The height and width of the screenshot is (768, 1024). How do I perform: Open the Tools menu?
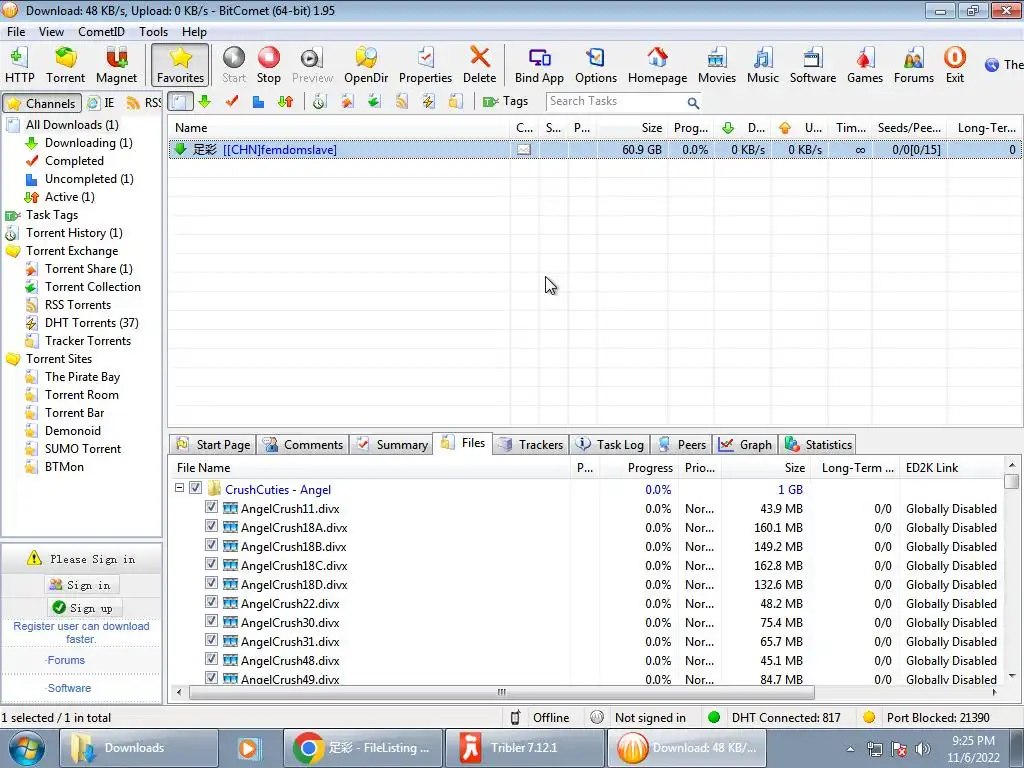[153, 31]
